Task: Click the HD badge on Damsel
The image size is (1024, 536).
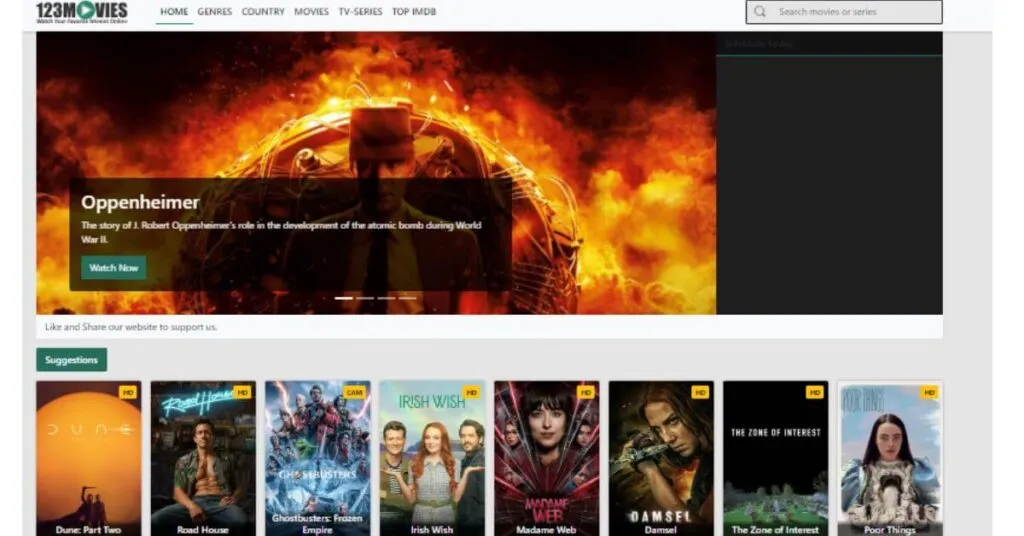Action: tap(700, 392)
